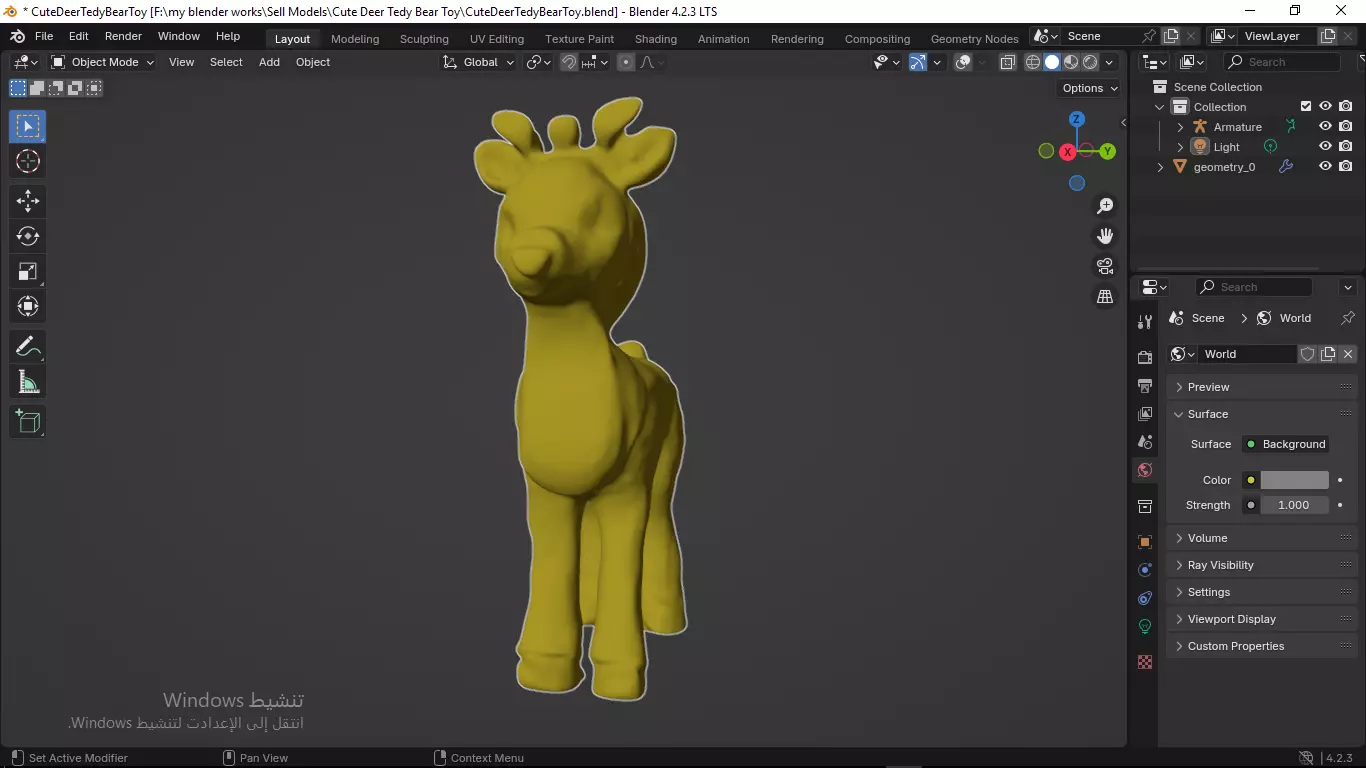Switch to the UV Editing workspace tab
The image size is (1366, 768).
point(497,39)
